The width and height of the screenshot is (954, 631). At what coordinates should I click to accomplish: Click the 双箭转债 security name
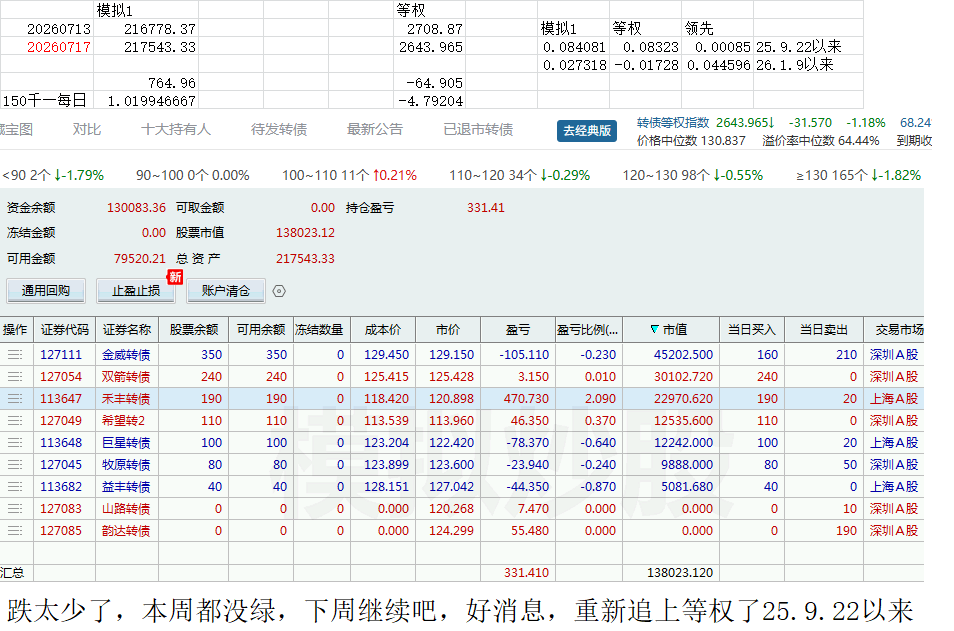pyautogui.click(x=126, y=377)
